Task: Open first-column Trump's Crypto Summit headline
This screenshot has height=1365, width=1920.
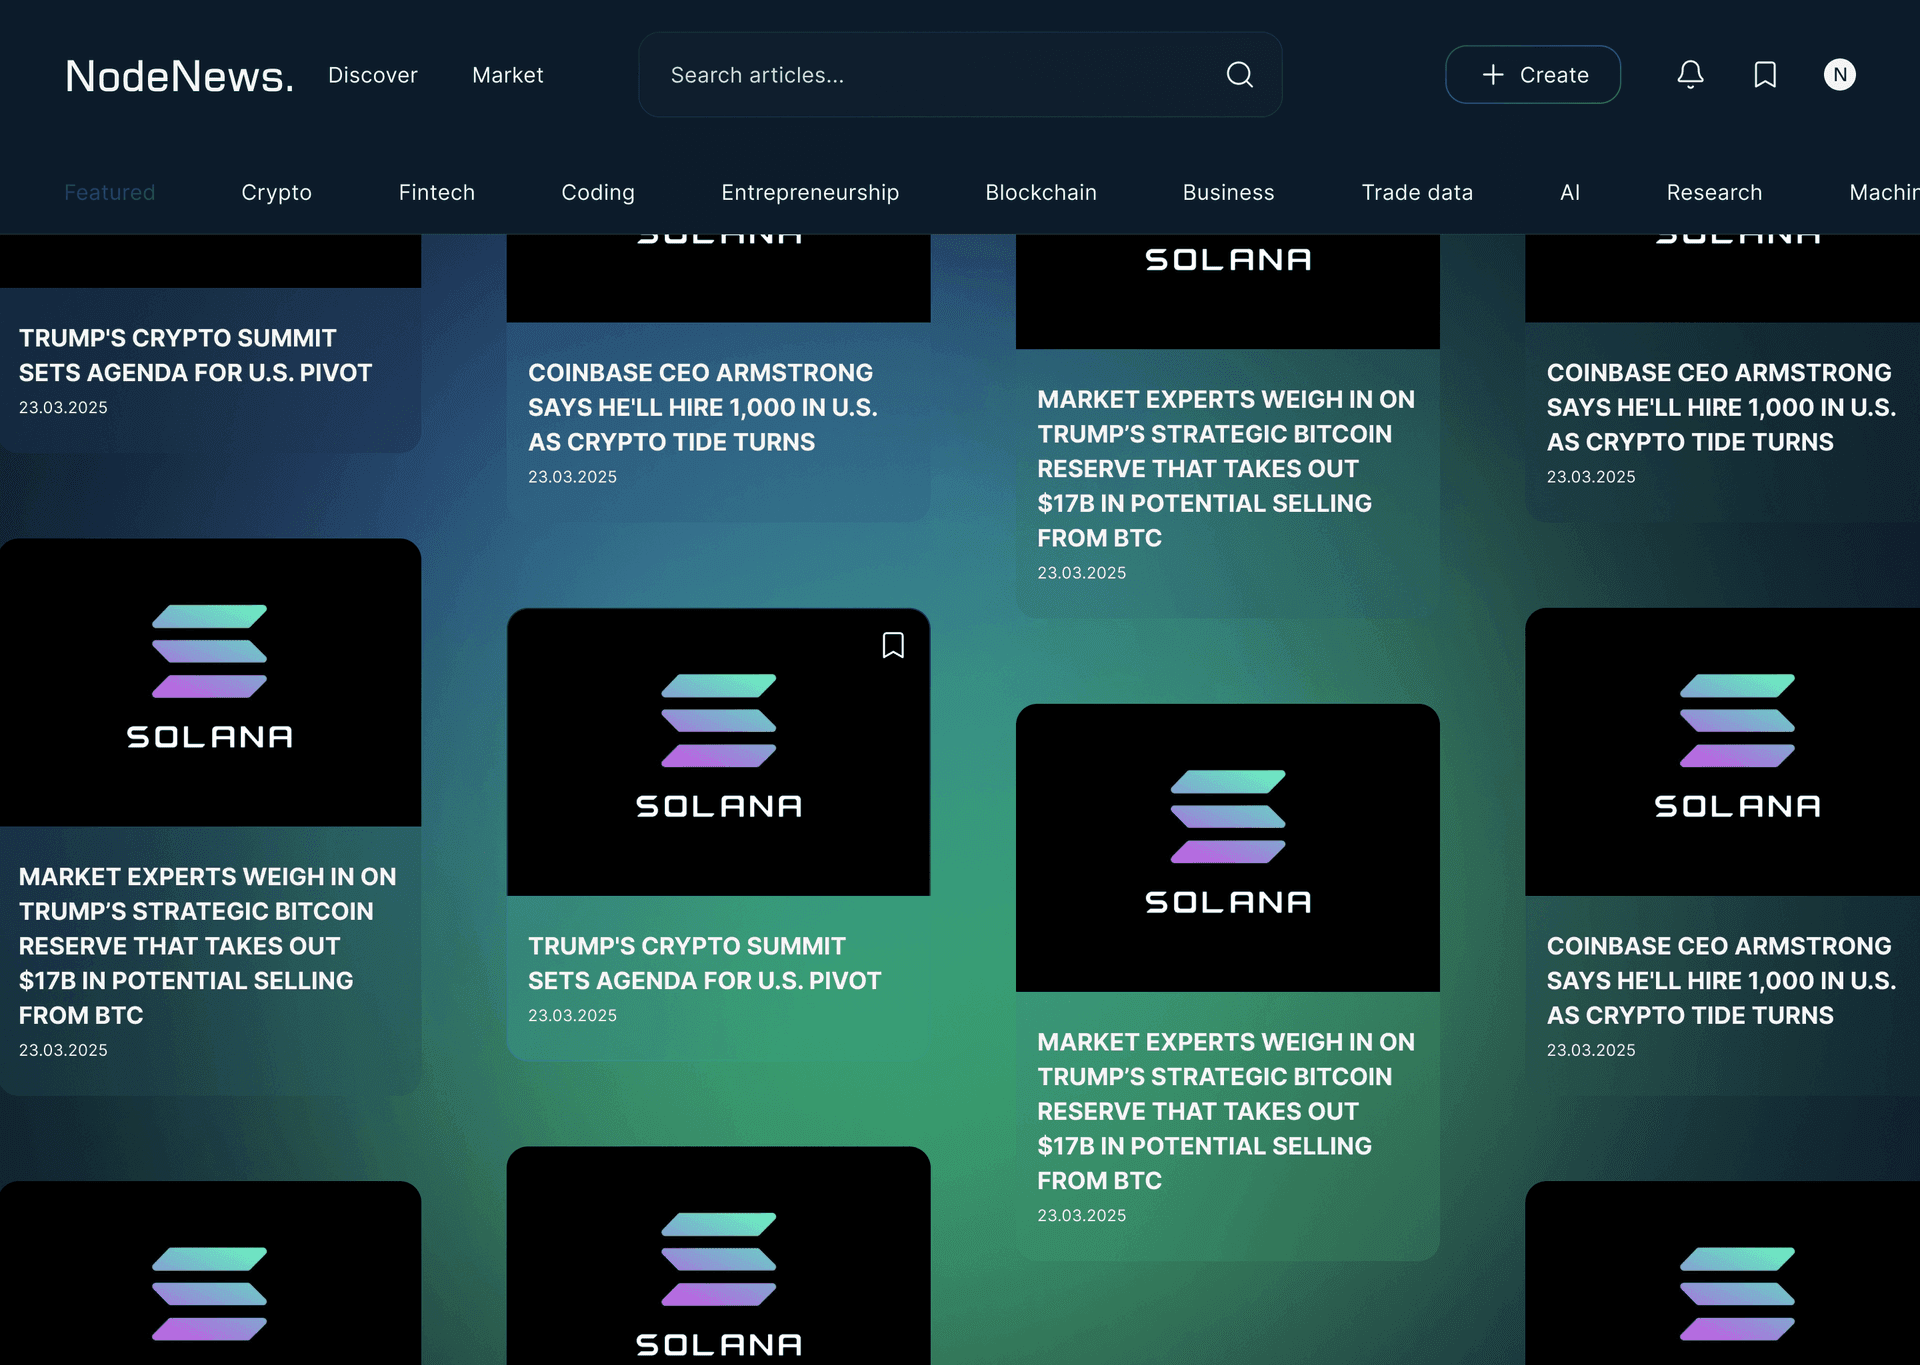Action: point(195,355)
